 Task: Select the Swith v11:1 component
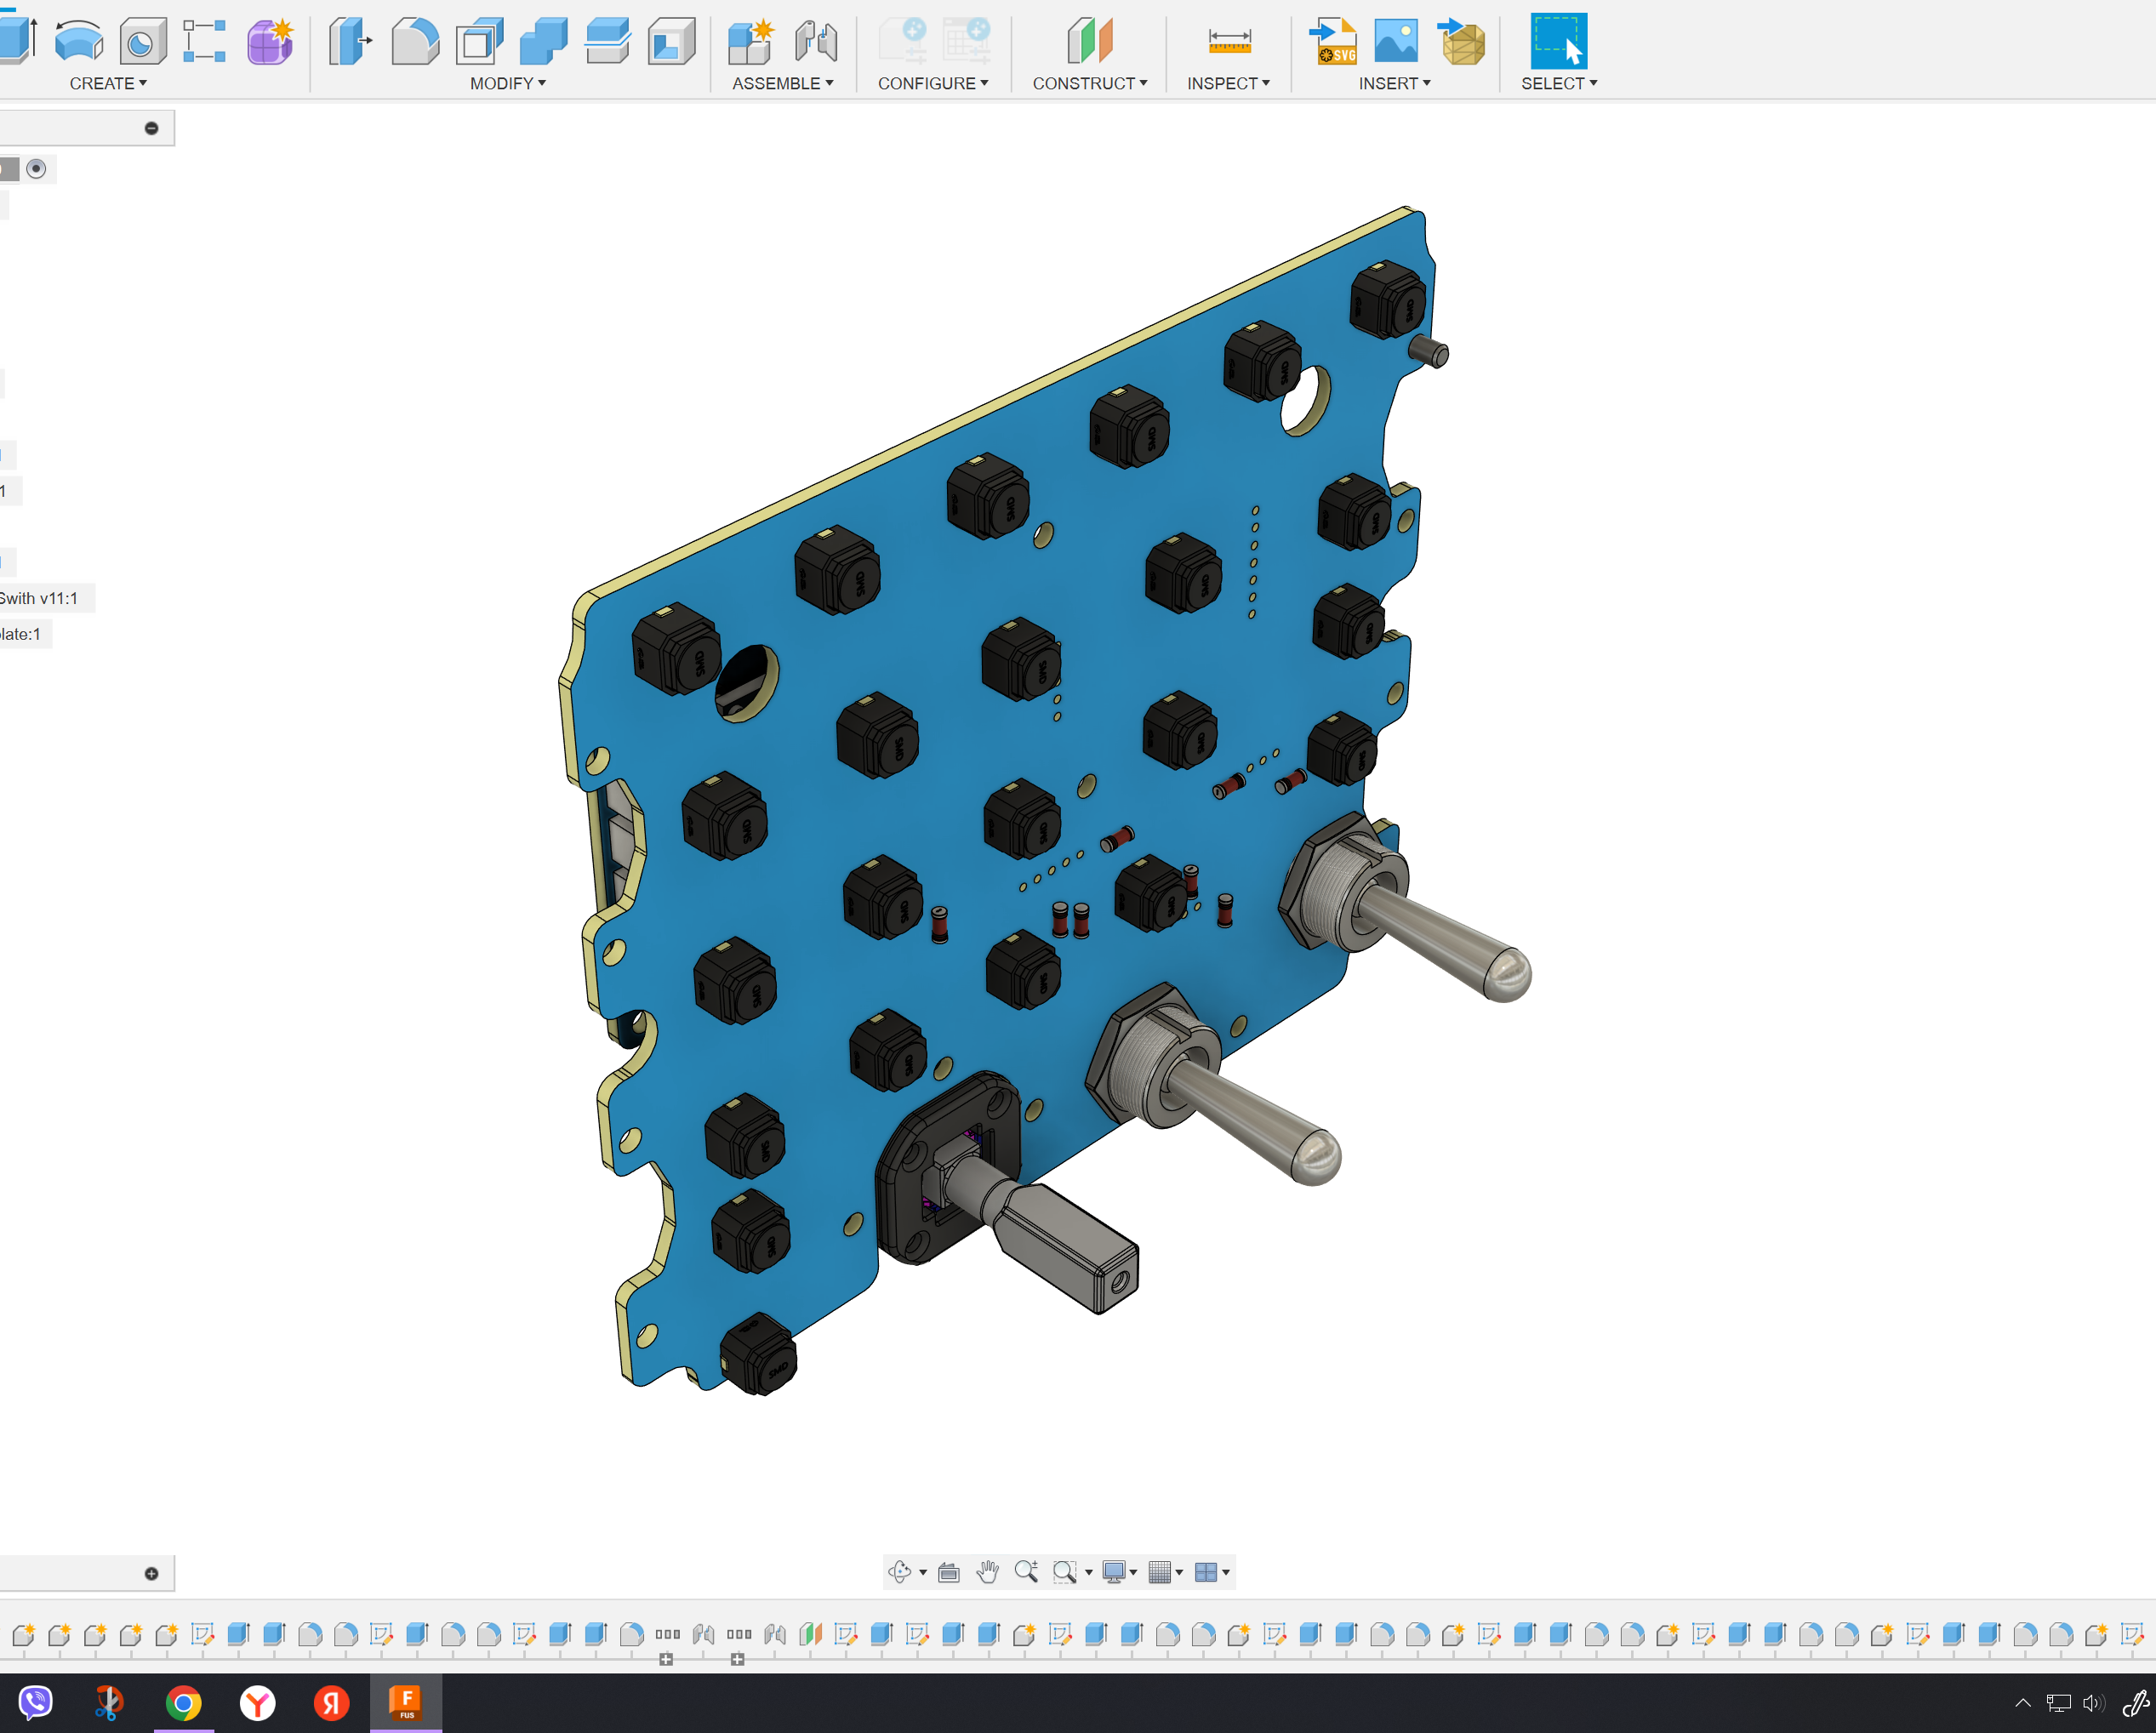point(38,598)
